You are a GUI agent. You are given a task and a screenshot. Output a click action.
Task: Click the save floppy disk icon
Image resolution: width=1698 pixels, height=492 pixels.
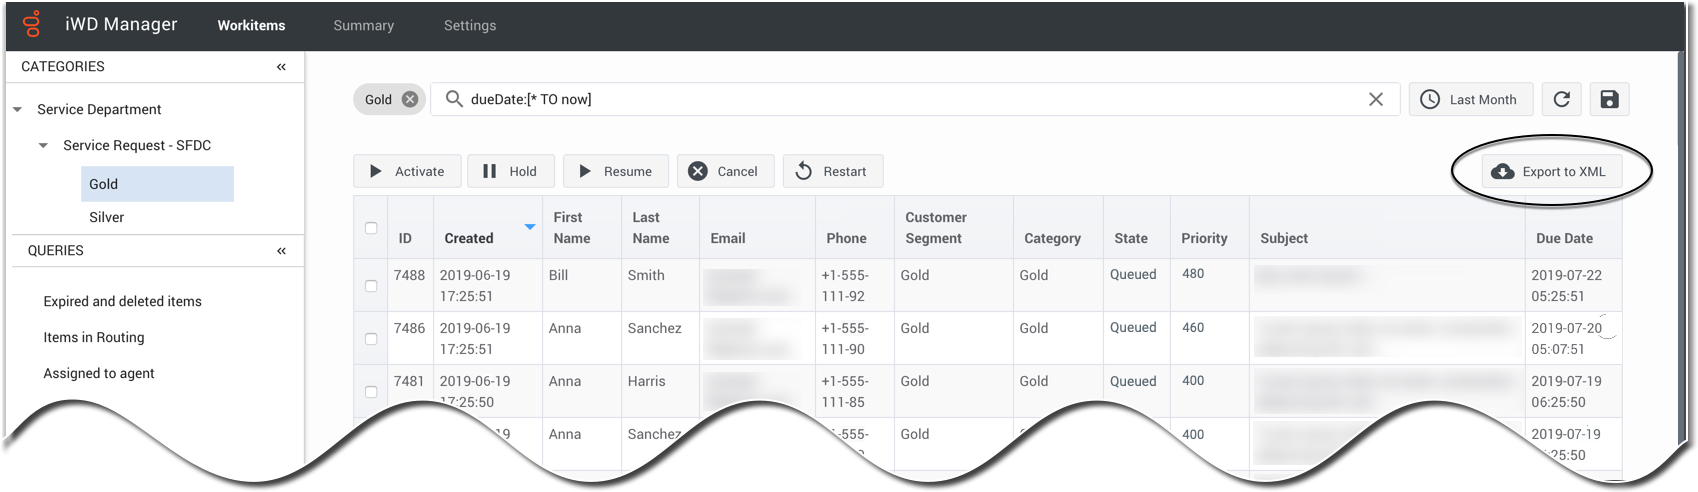(1609, 99)
